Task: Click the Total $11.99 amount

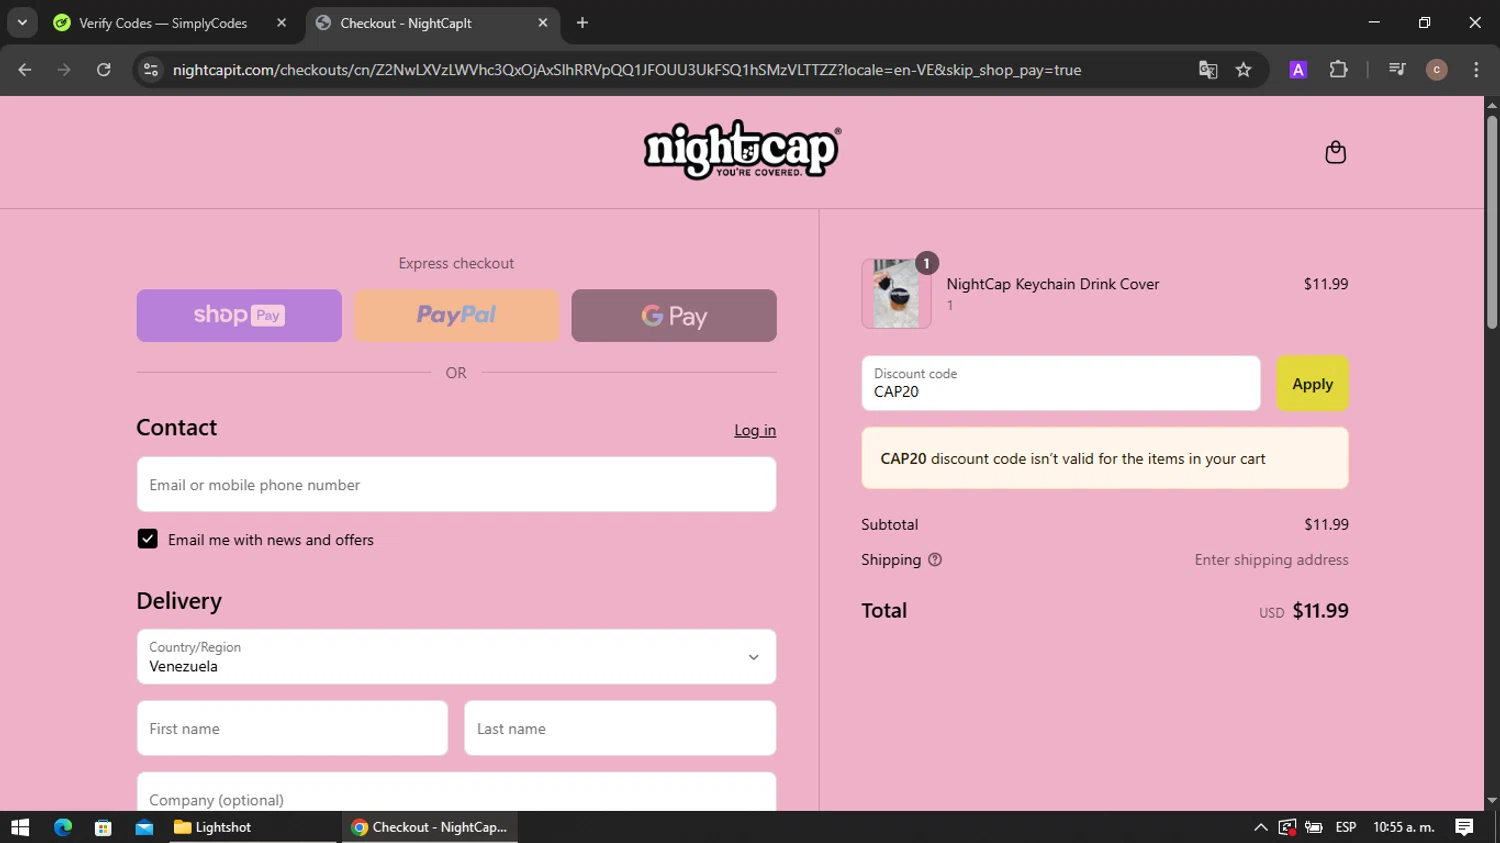Action: click(x=1320, y=611)
